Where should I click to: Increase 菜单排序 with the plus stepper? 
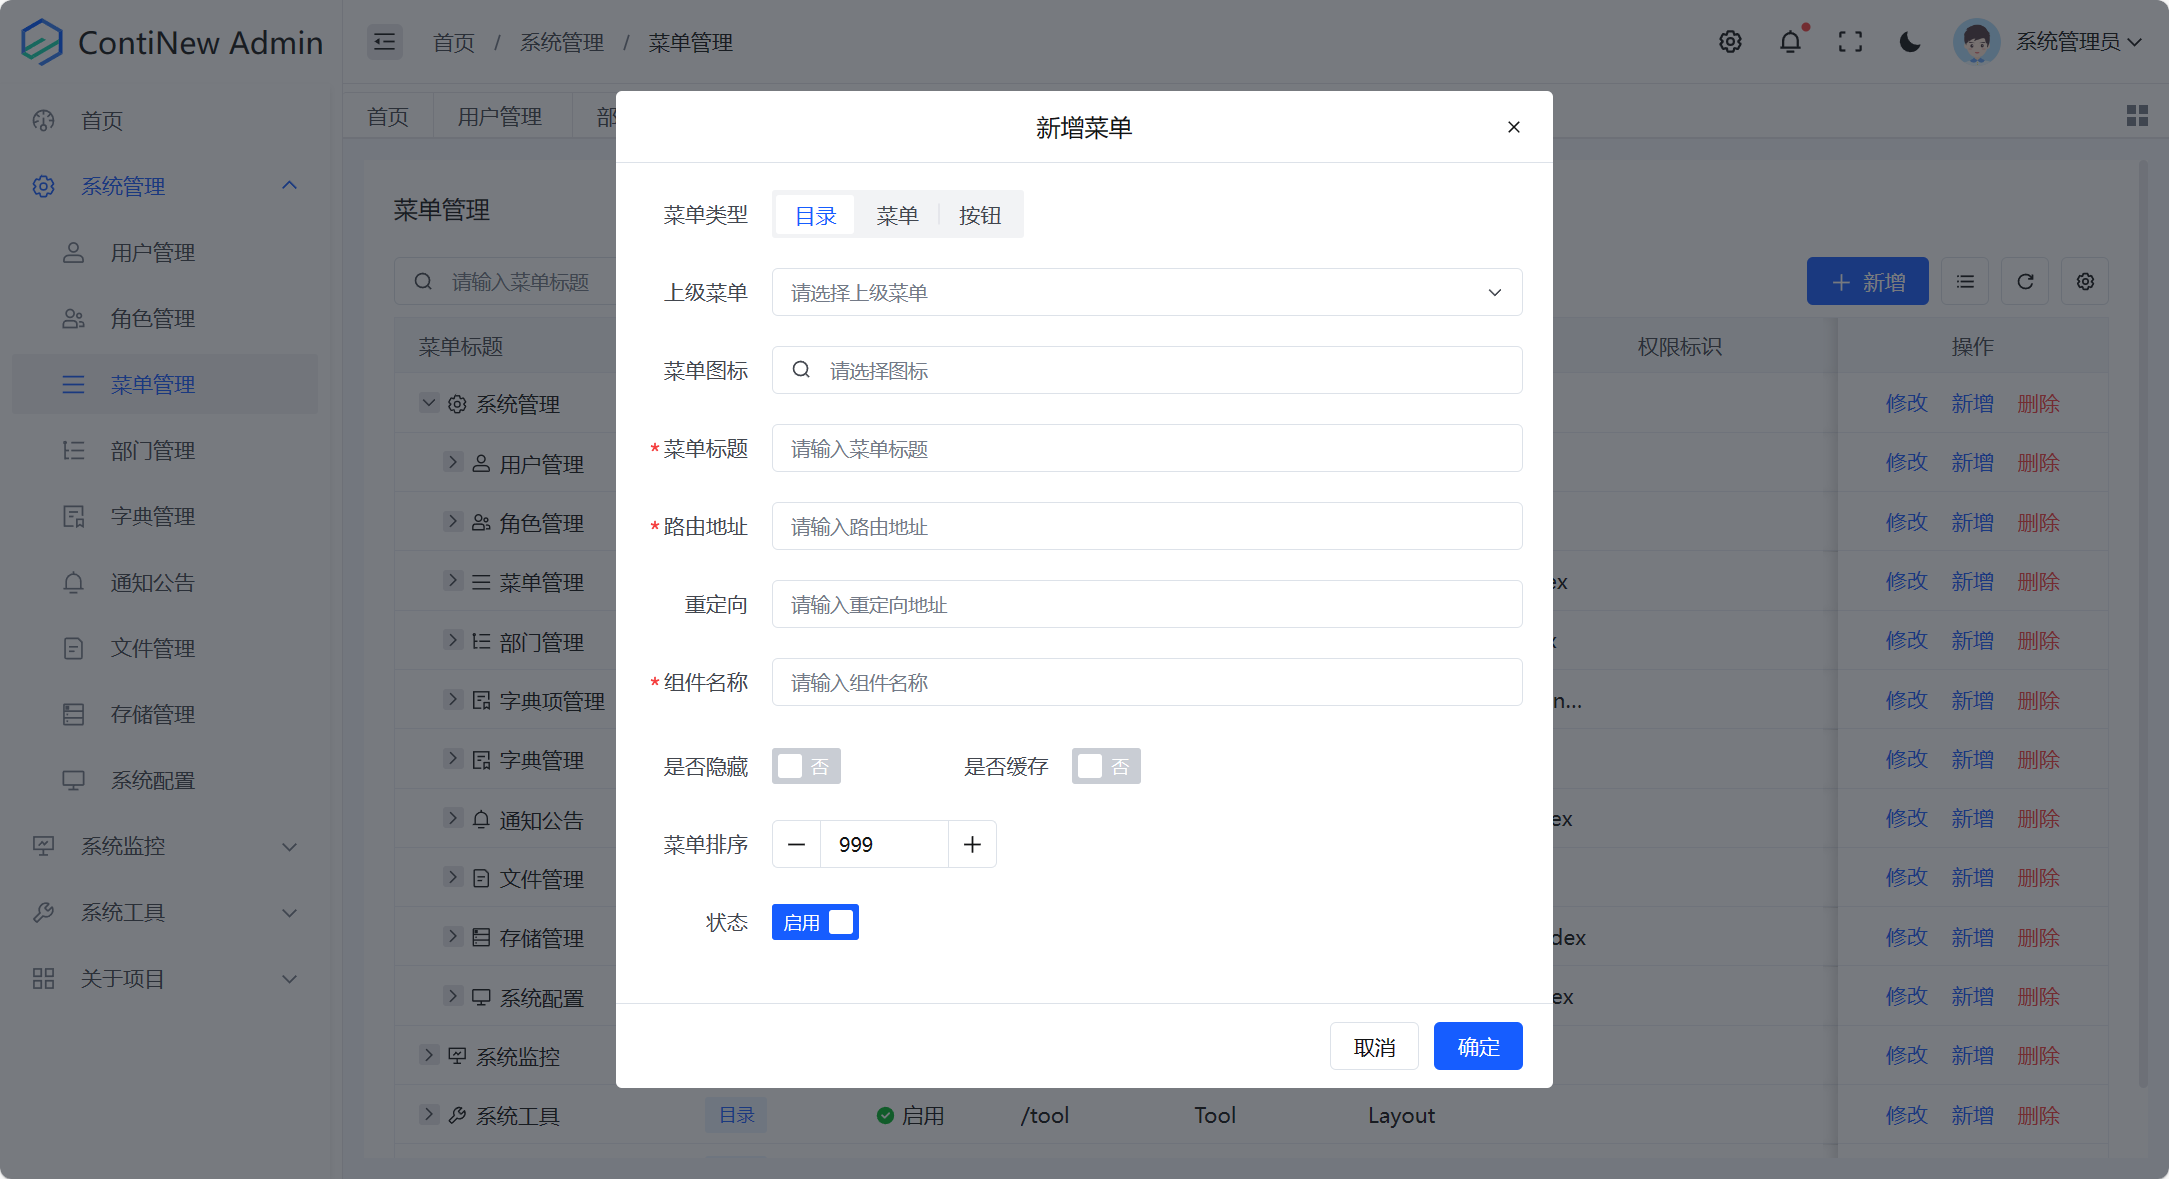(971, 844)
